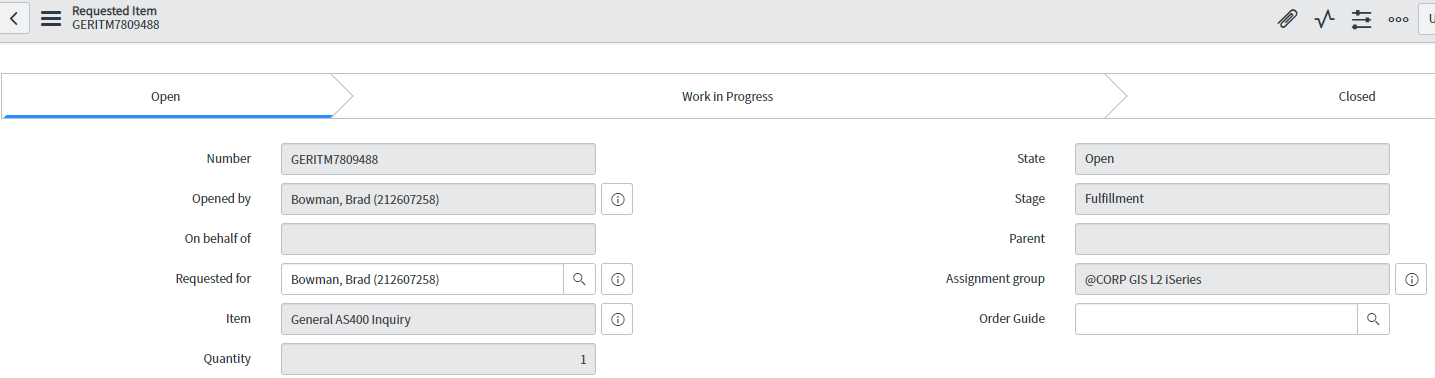
Task: Select the Open stage tab
Action: pyautogui.click(x=166, y=96)
